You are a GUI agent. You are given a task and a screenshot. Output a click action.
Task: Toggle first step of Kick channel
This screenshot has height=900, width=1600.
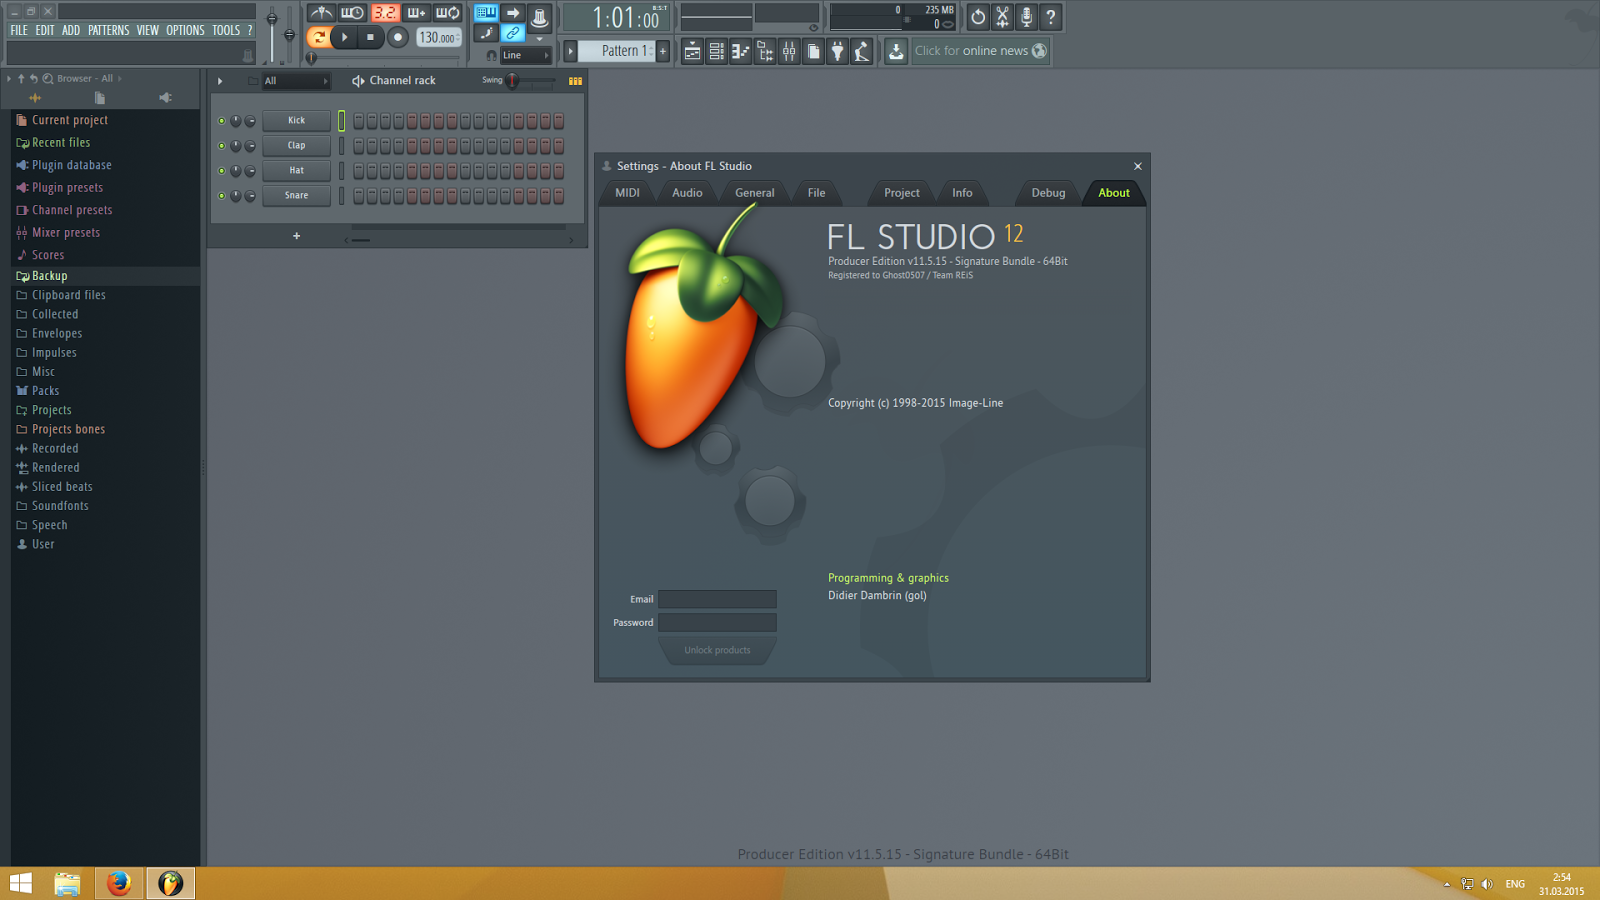point(359,121)
